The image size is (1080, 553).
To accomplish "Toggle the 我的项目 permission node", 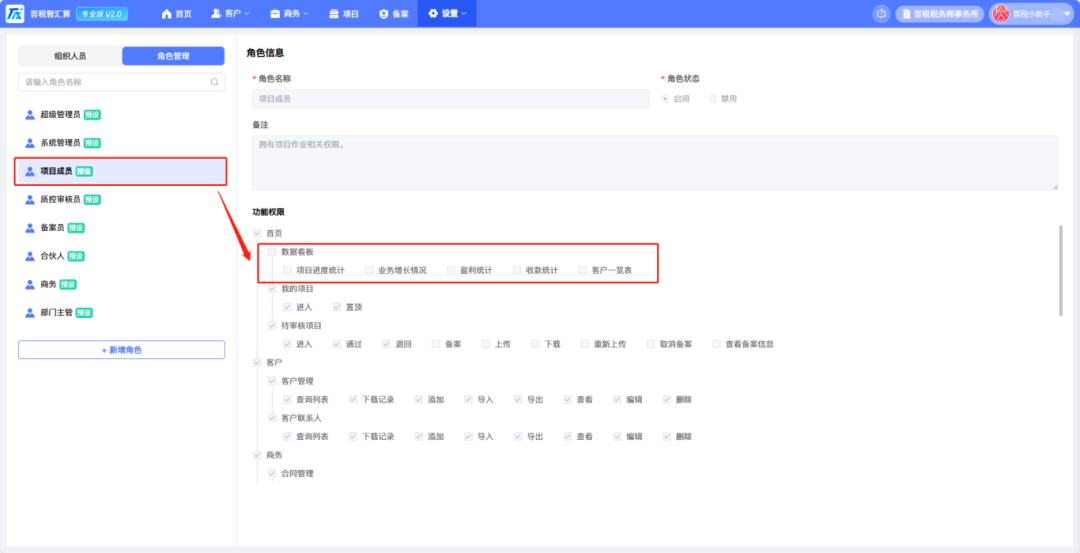I will (273, 289).
